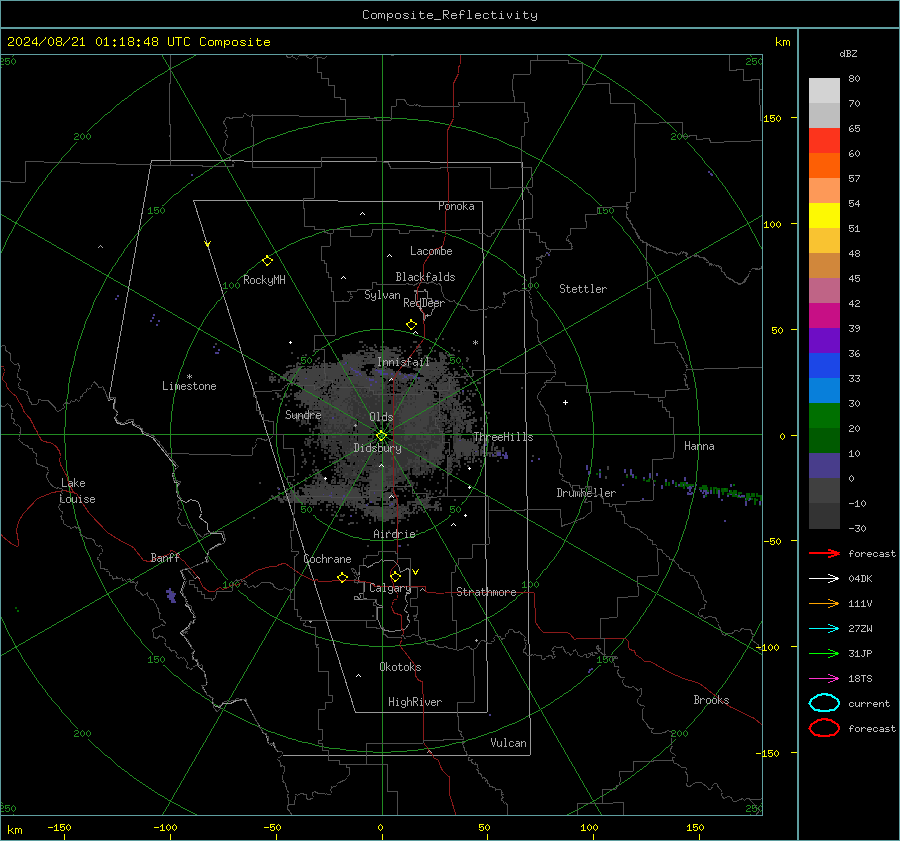Click the yellow diamond marker near RockyMH

click(267, 261)
